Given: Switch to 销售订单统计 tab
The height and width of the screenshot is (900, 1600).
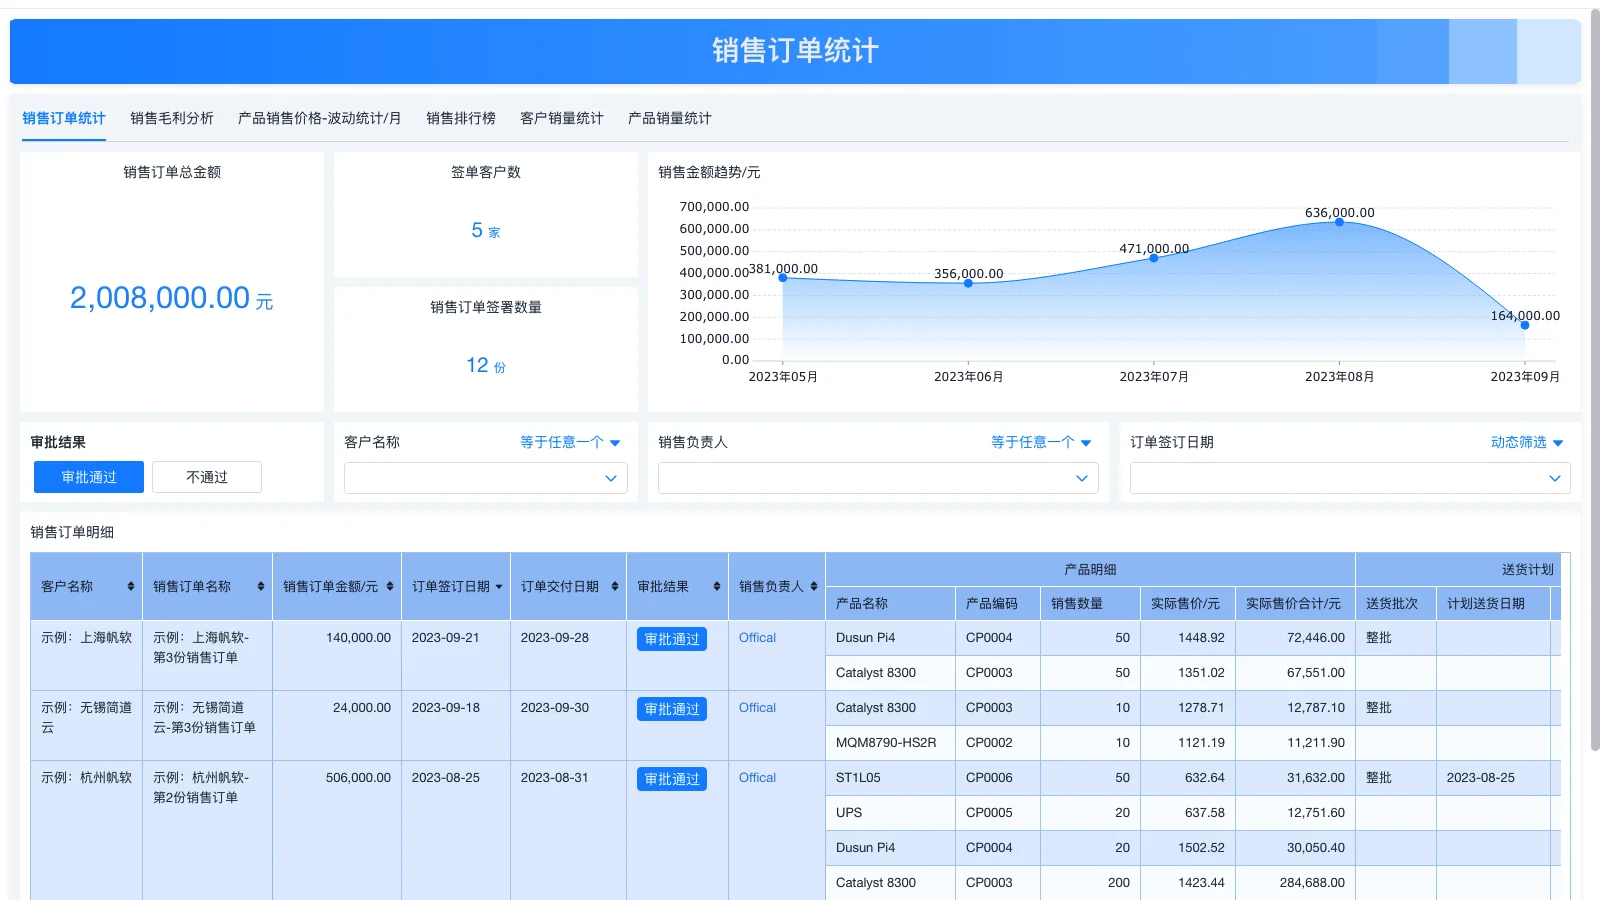Looking at the screenshot, I should point(64,118).
